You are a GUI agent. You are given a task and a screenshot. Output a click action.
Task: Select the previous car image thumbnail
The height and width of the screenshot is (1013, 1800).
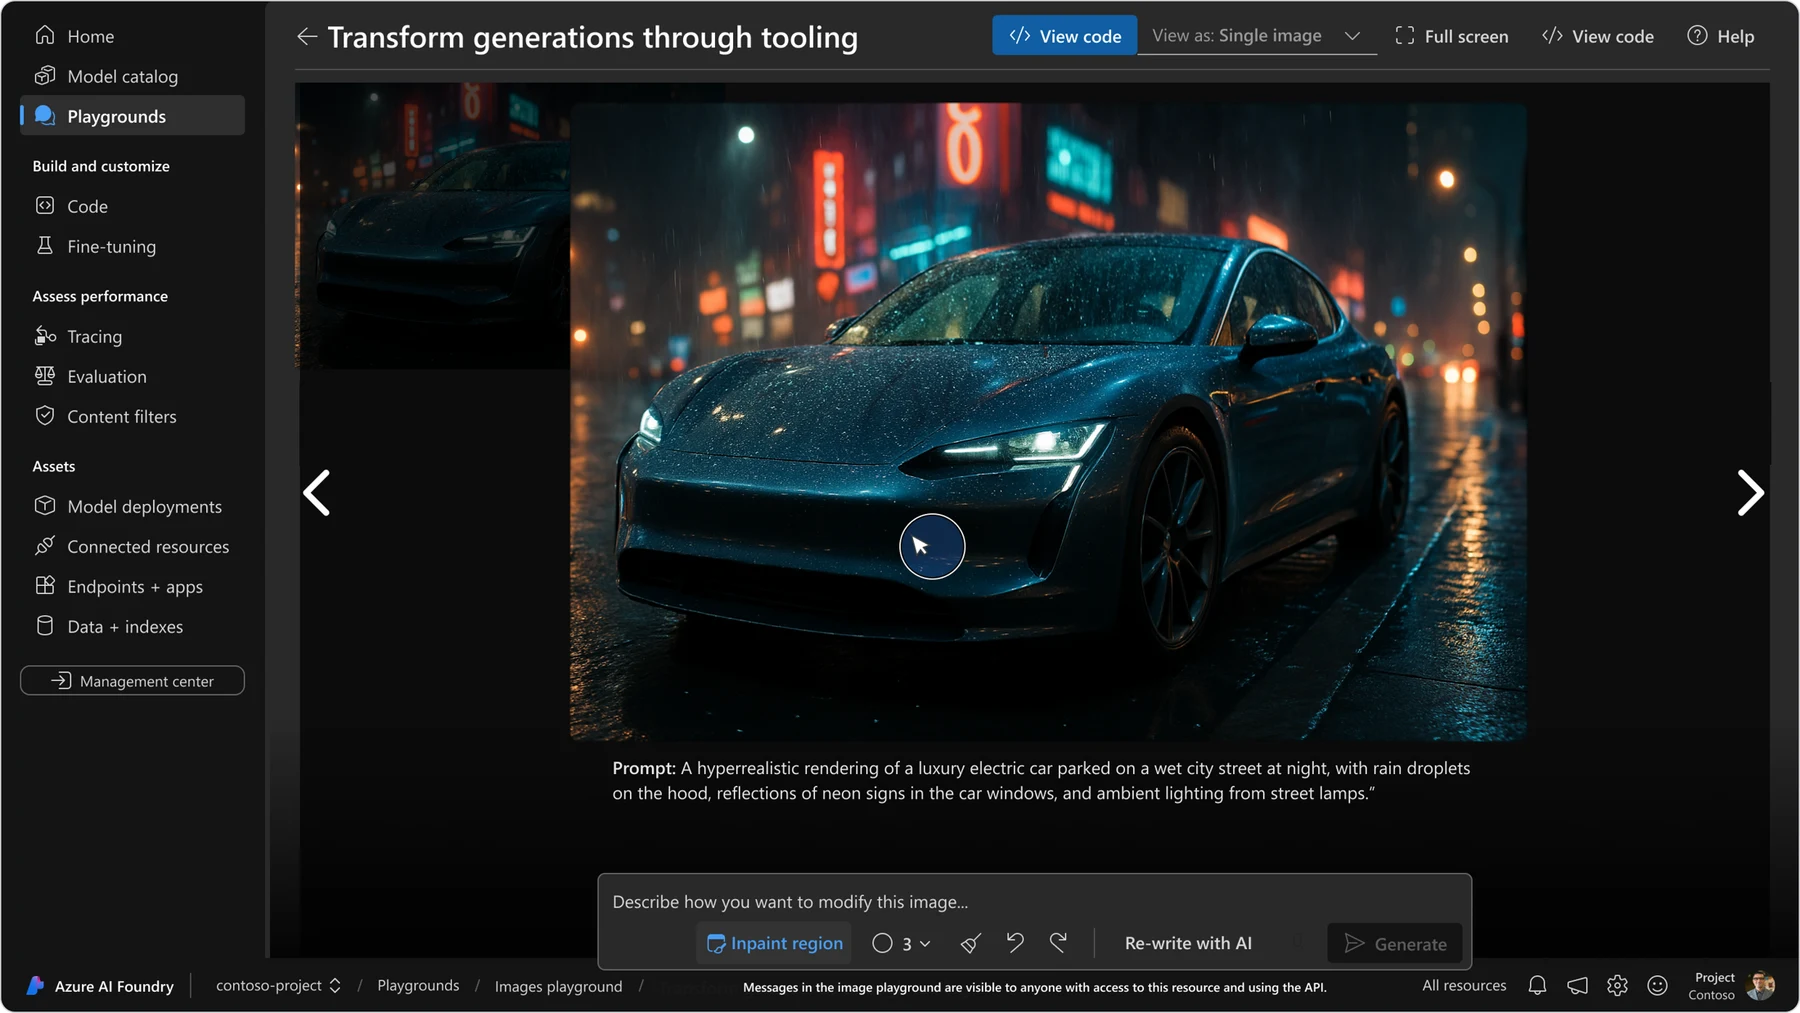(x=433, y=226)
